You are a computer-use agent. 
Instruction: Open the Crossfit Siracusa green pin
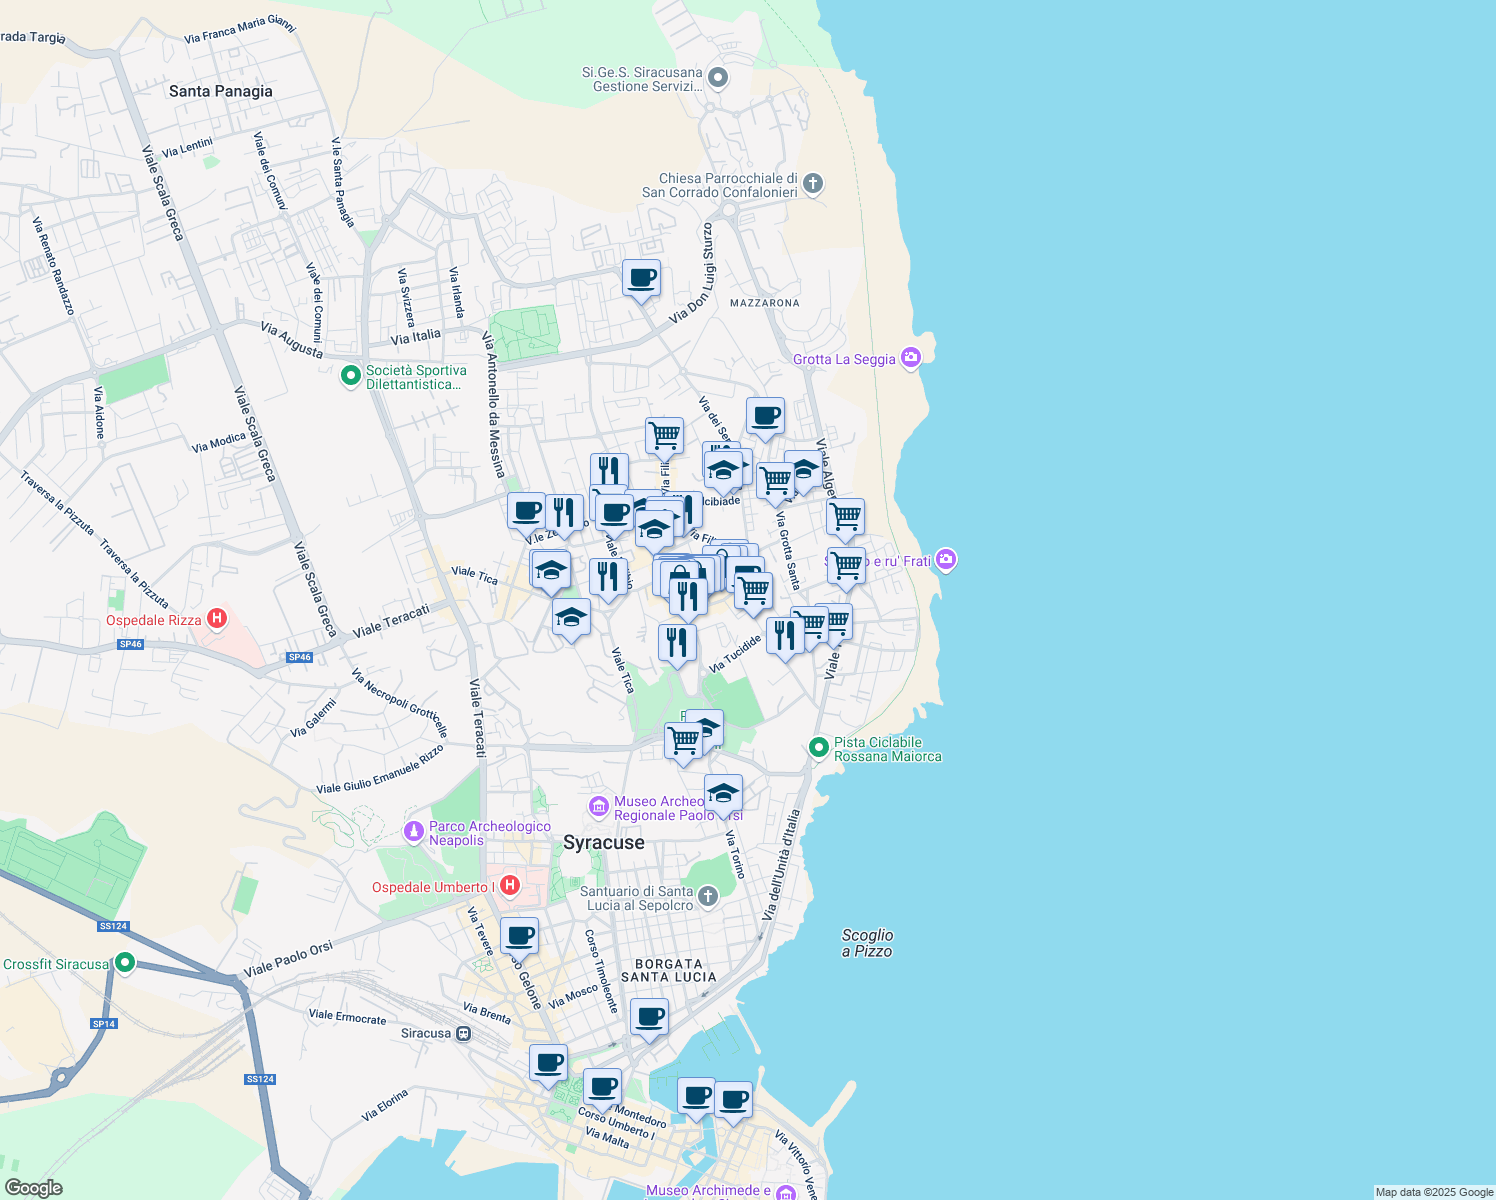click(124, 963)
